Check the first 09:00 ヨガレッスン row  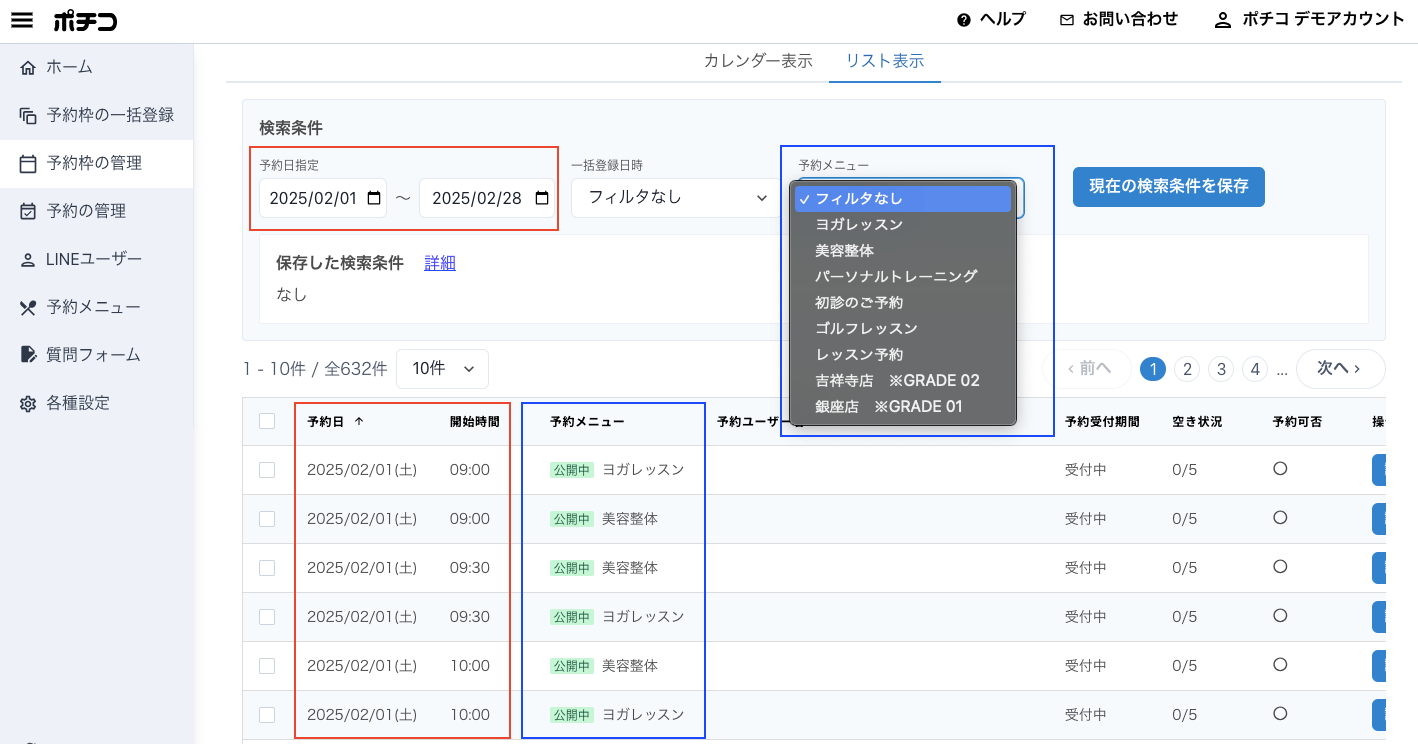[267, 470]
